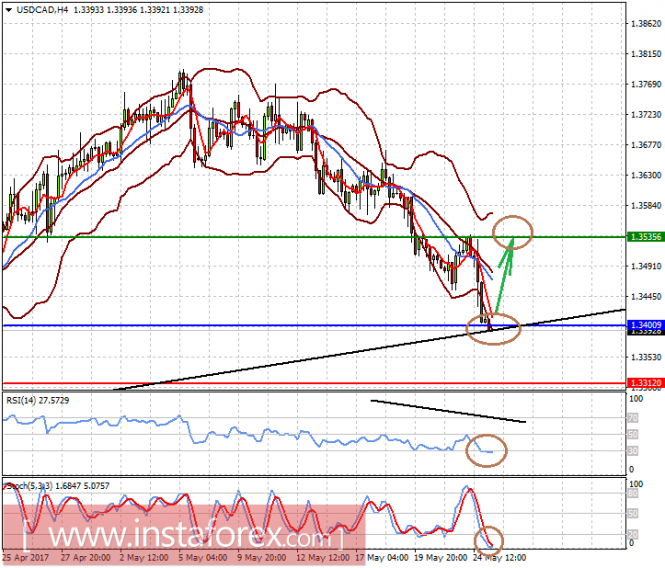665x568 pixels.
Task: Select the USDCAD,H4 chart title text
Action: click(42, 9)
